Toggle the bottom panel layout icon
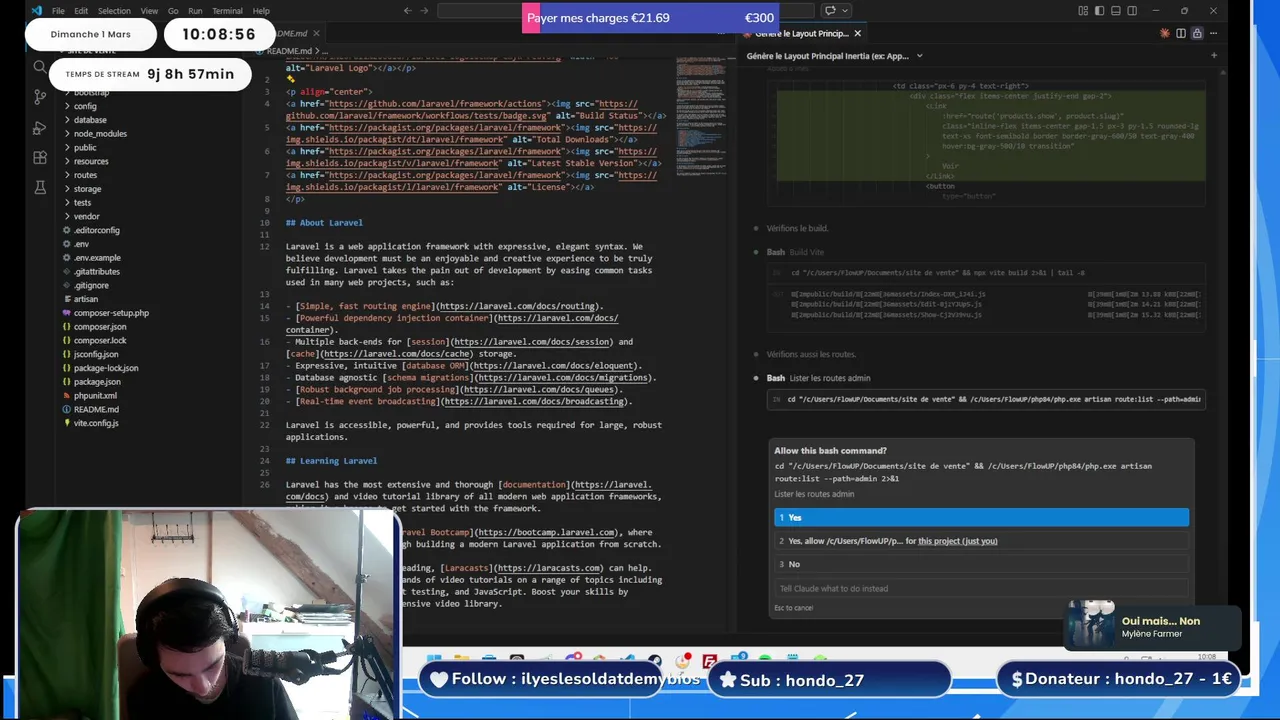Image resolution: width=1280 pixels, height=720 pixels. [1115, 10]
